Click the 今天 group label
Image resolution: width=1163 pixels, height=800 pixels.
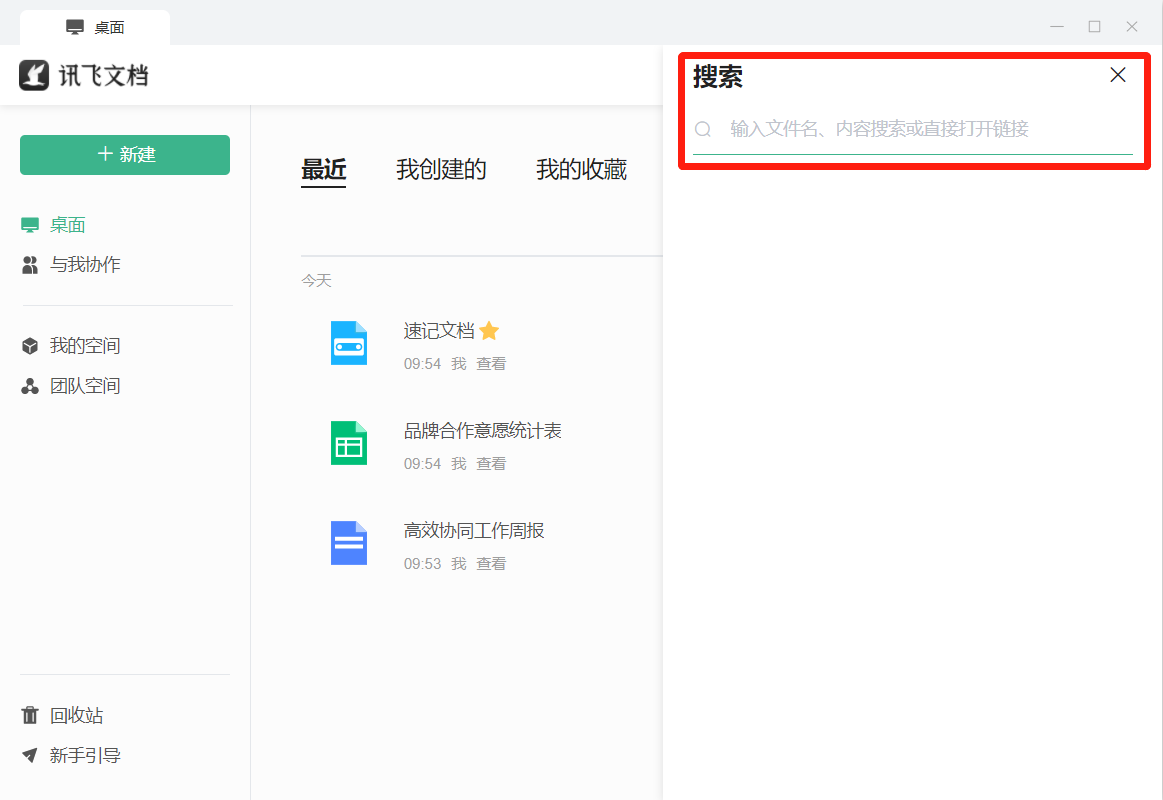click(316, 281)
